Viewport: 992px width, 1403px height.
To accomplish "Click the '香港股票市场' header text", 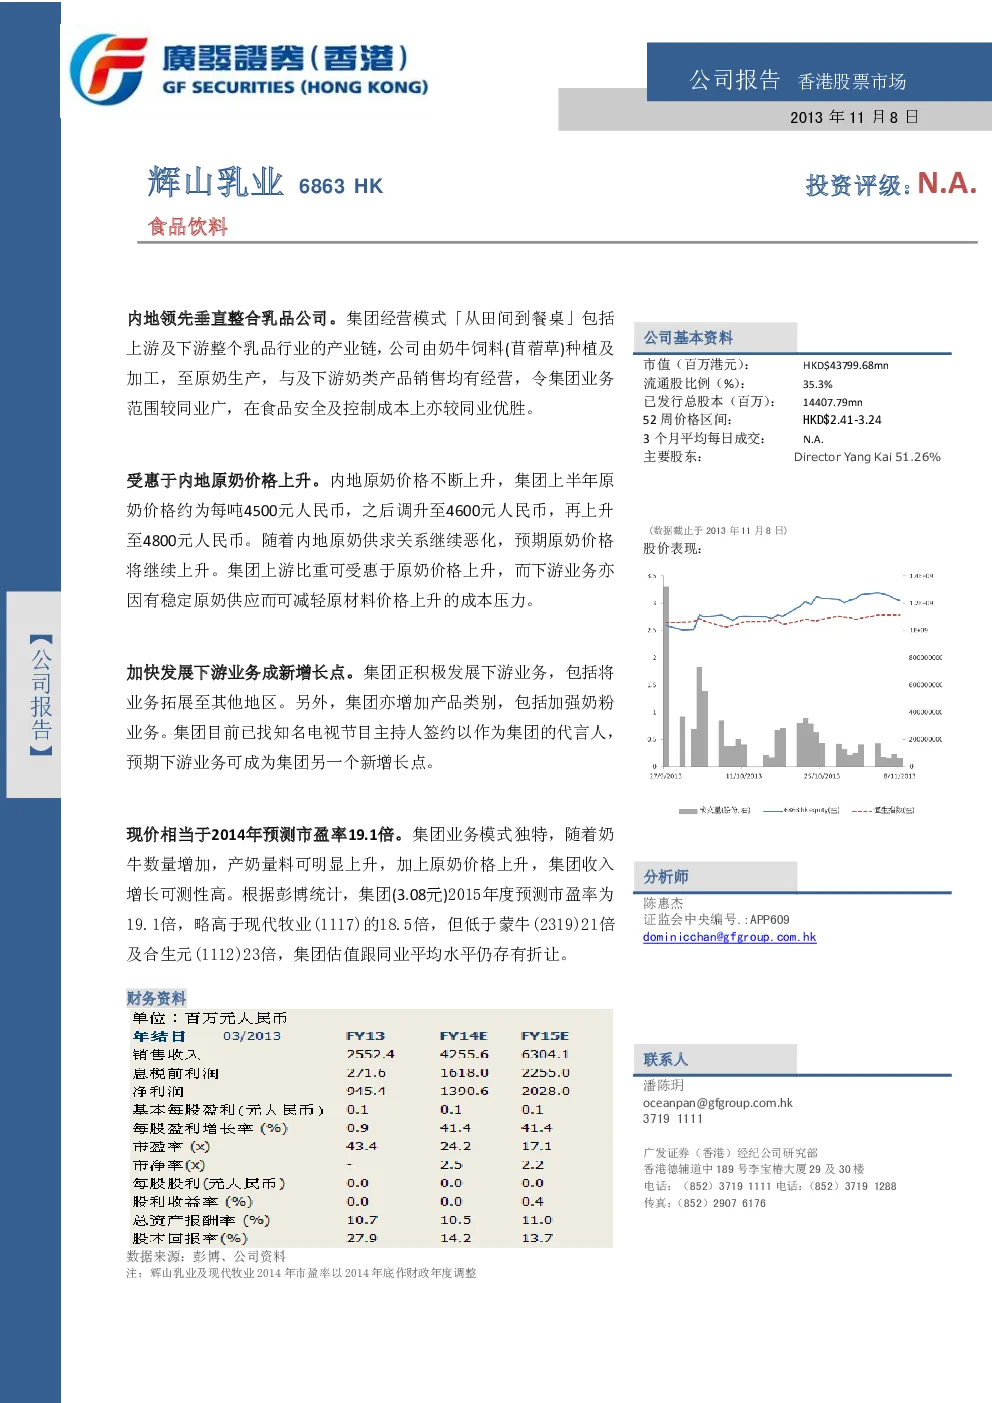I will pos(852,82).
